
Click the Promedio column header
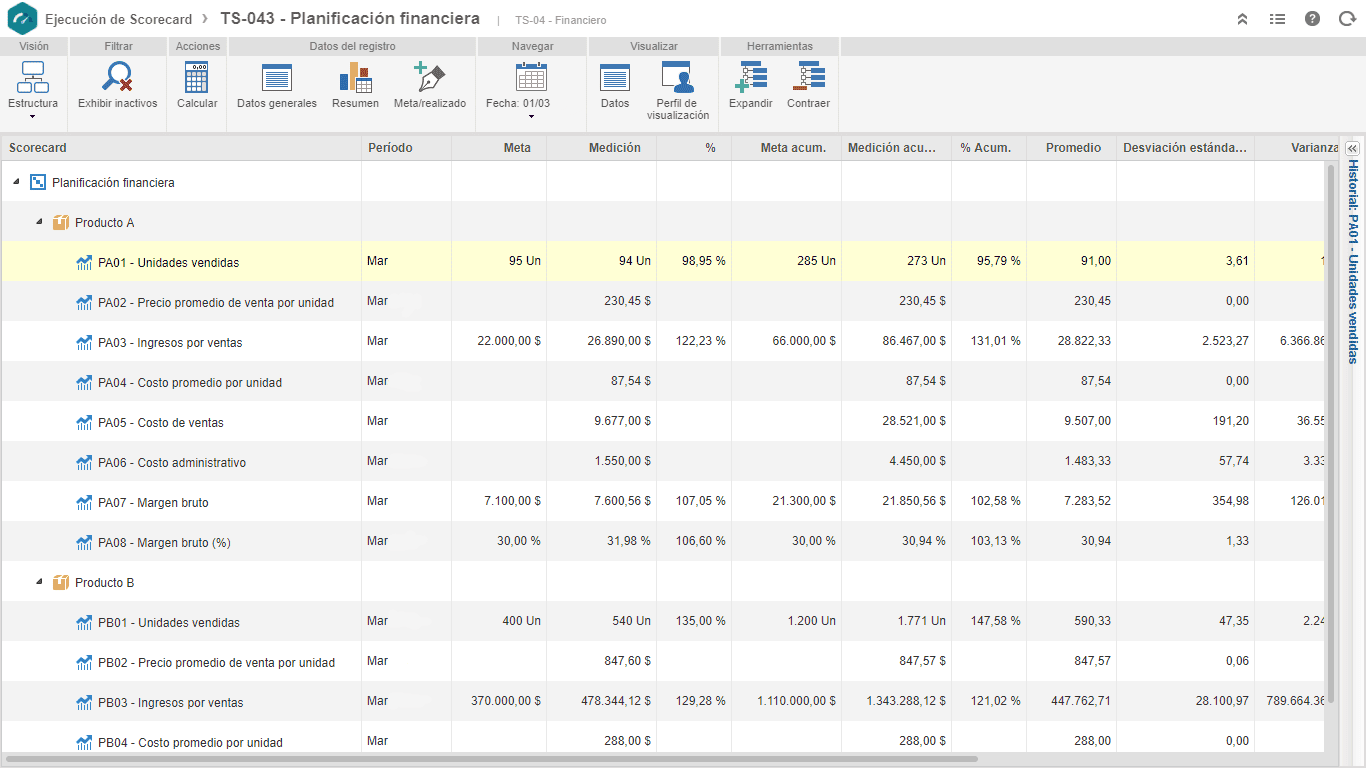point(1071,148)
